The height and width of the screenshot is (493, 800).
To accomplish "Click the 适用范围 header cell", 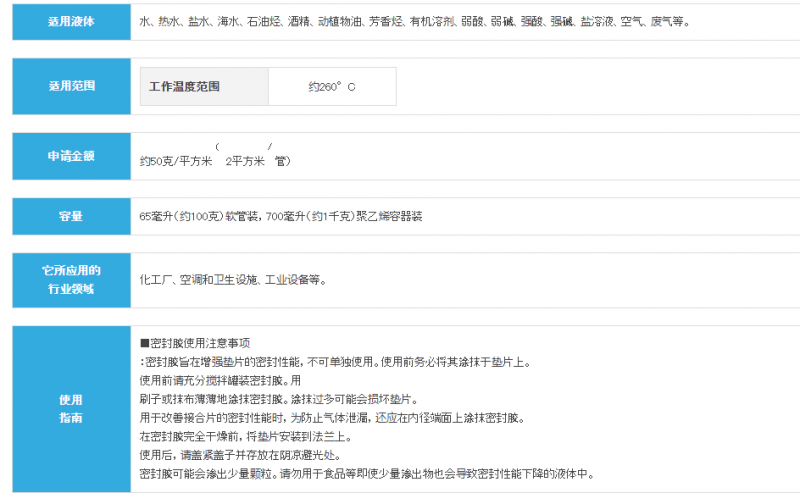I will (71, 86).
